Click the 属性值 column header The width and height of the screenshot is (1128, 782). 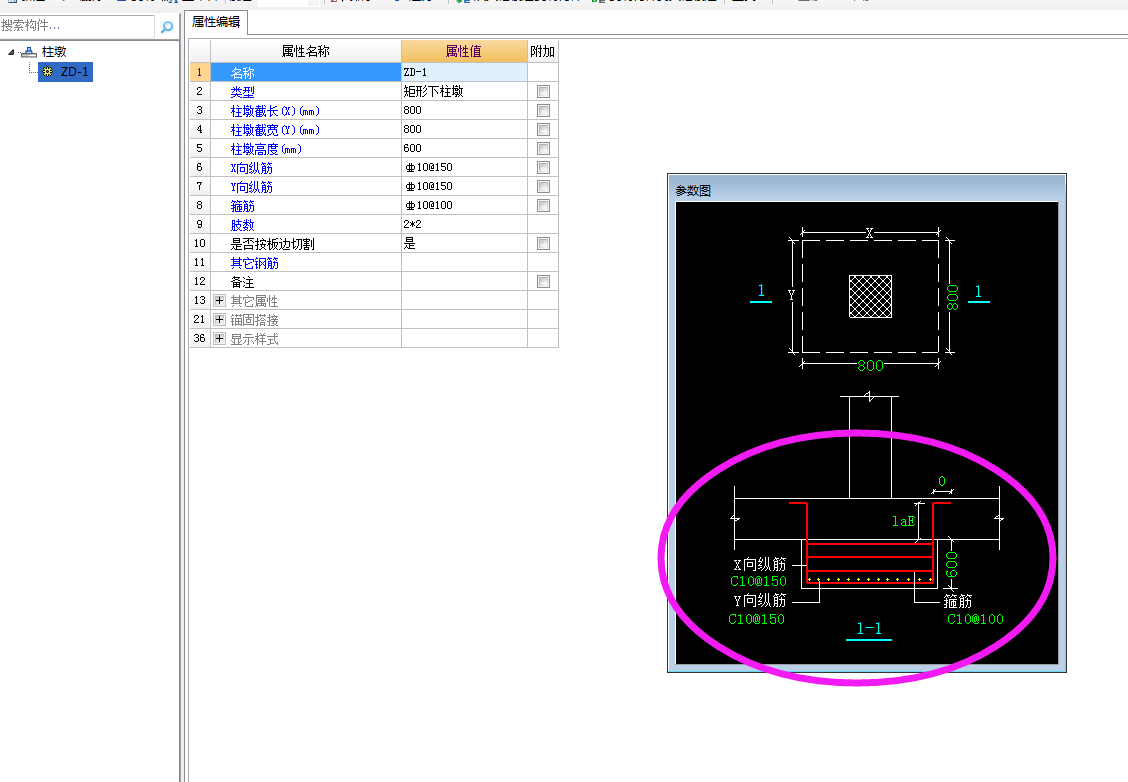coord(464,51)
